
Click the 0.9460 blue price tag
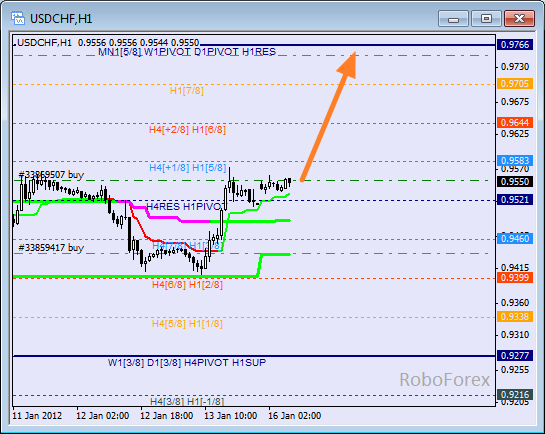pos(515,238)
